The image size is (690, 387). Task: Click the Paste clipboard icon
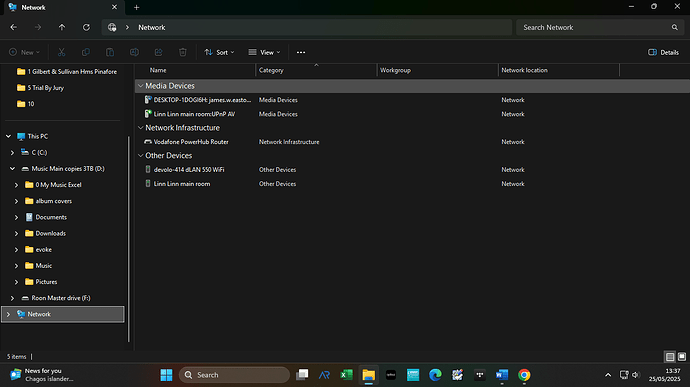tap(110, 52)
